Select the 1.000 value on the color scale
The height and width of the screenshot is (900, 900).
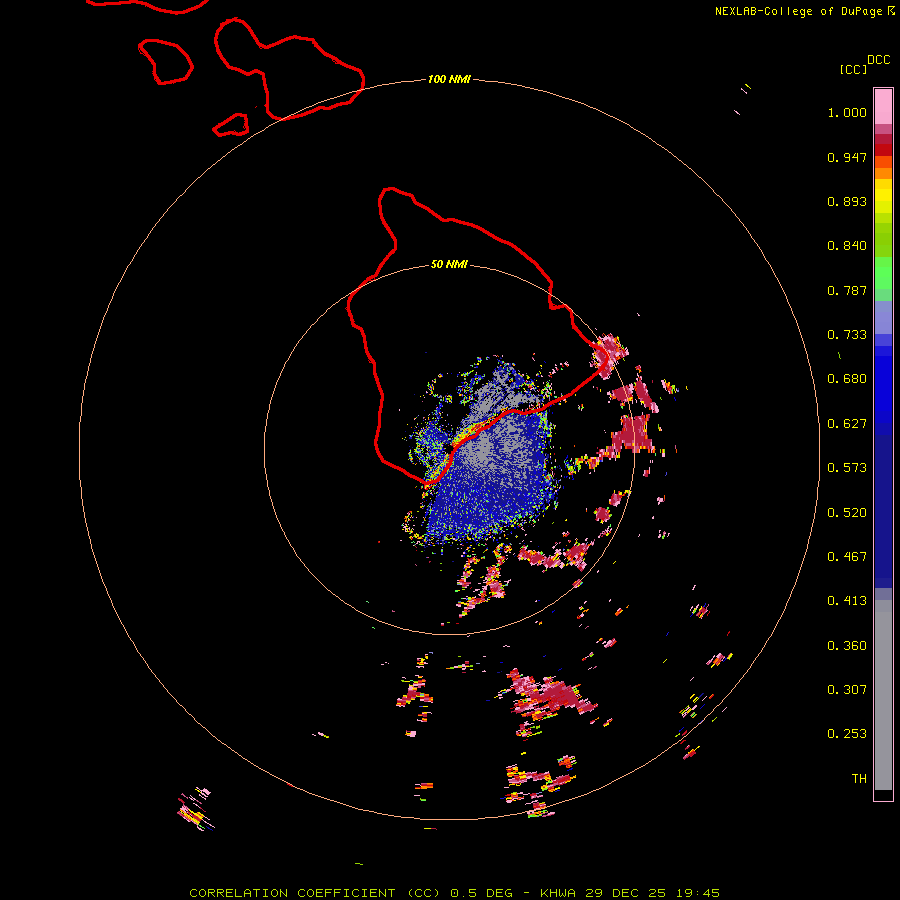click(847, 112)
